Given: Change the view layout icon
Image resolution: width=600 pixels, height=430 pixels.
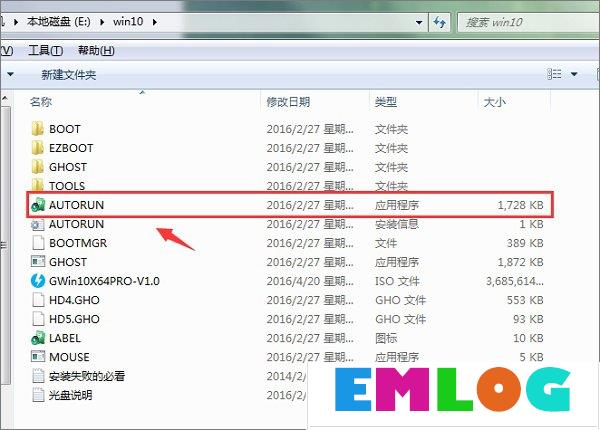Looking at the screenshot, I should point(554,74).
